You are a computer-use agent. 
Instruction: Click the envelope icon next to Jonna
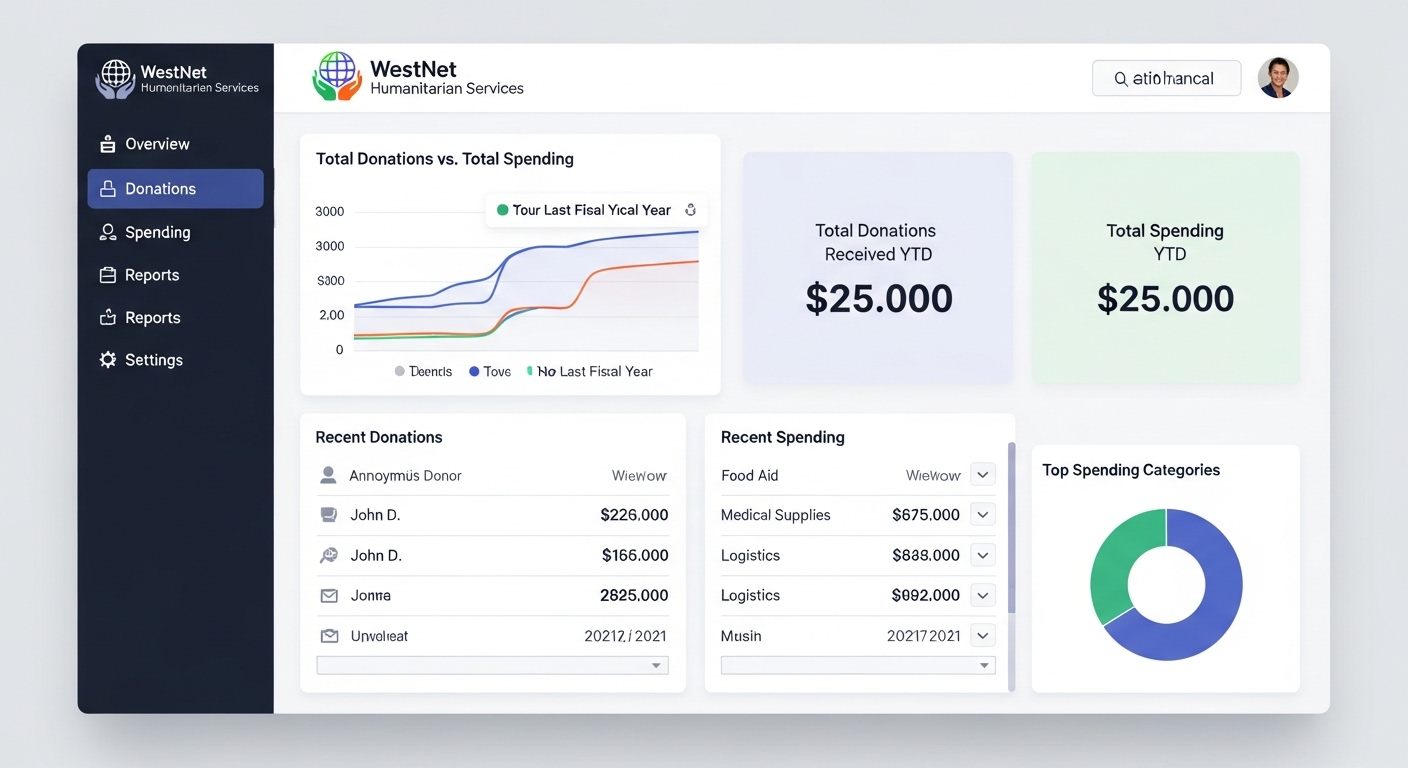[328, 596]
